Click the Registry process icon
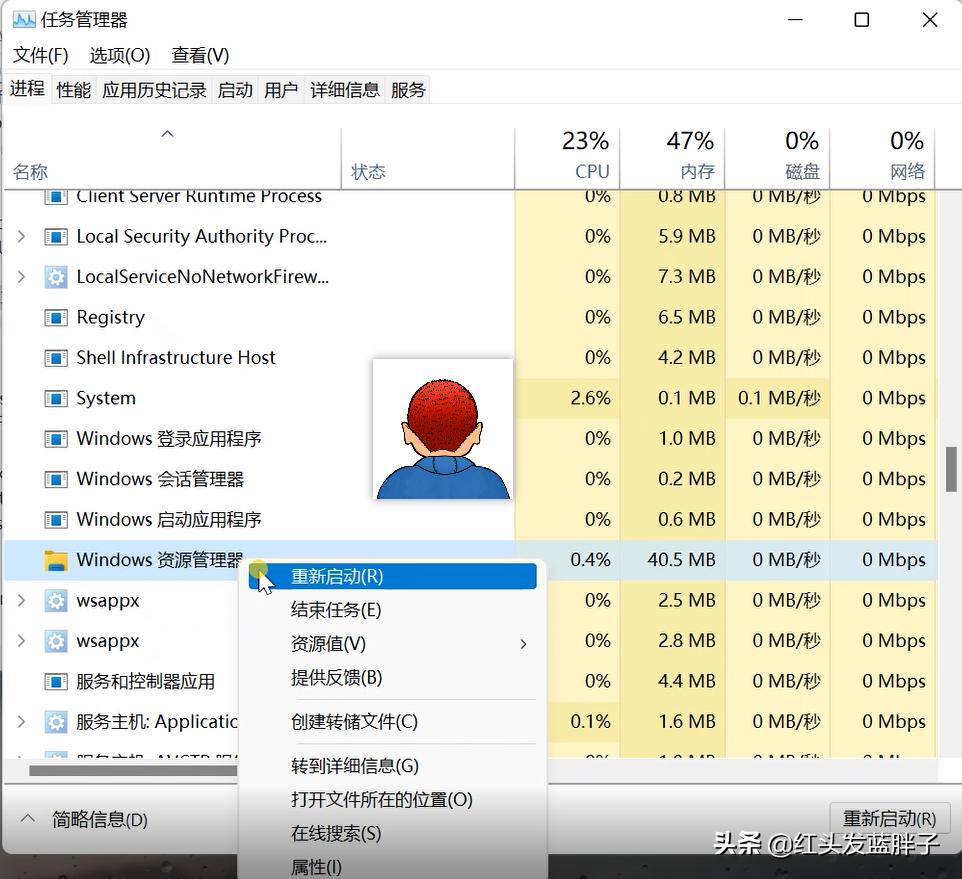Viewport: 962px width, 879px height. tap(57, 317)
